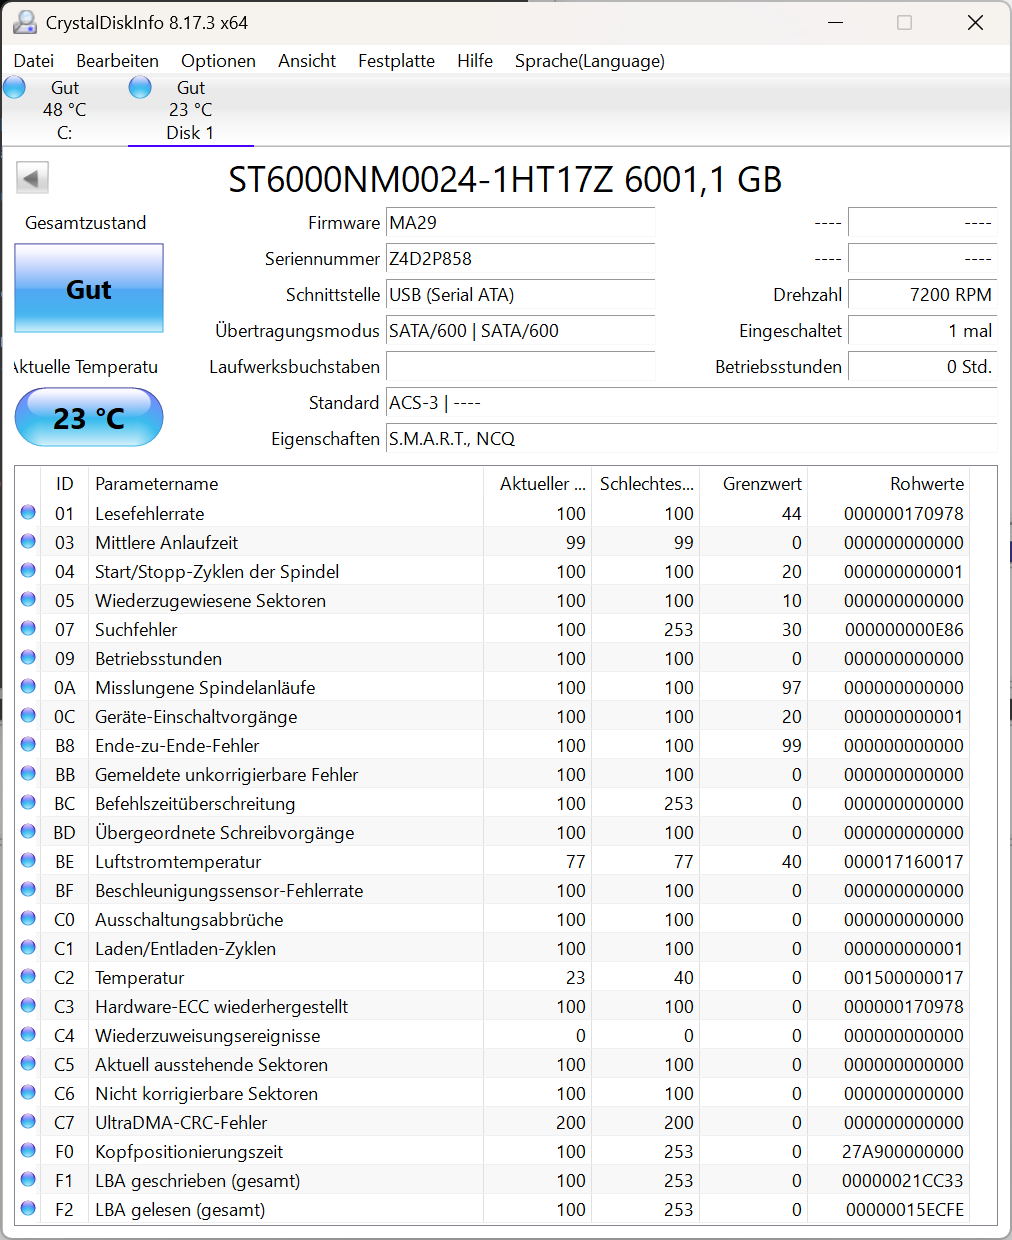This screenshot has height=1240, width=1012.
Task: Click status orb of Wiederzugewiesene Sektoren row
Action: pos(28,600)
